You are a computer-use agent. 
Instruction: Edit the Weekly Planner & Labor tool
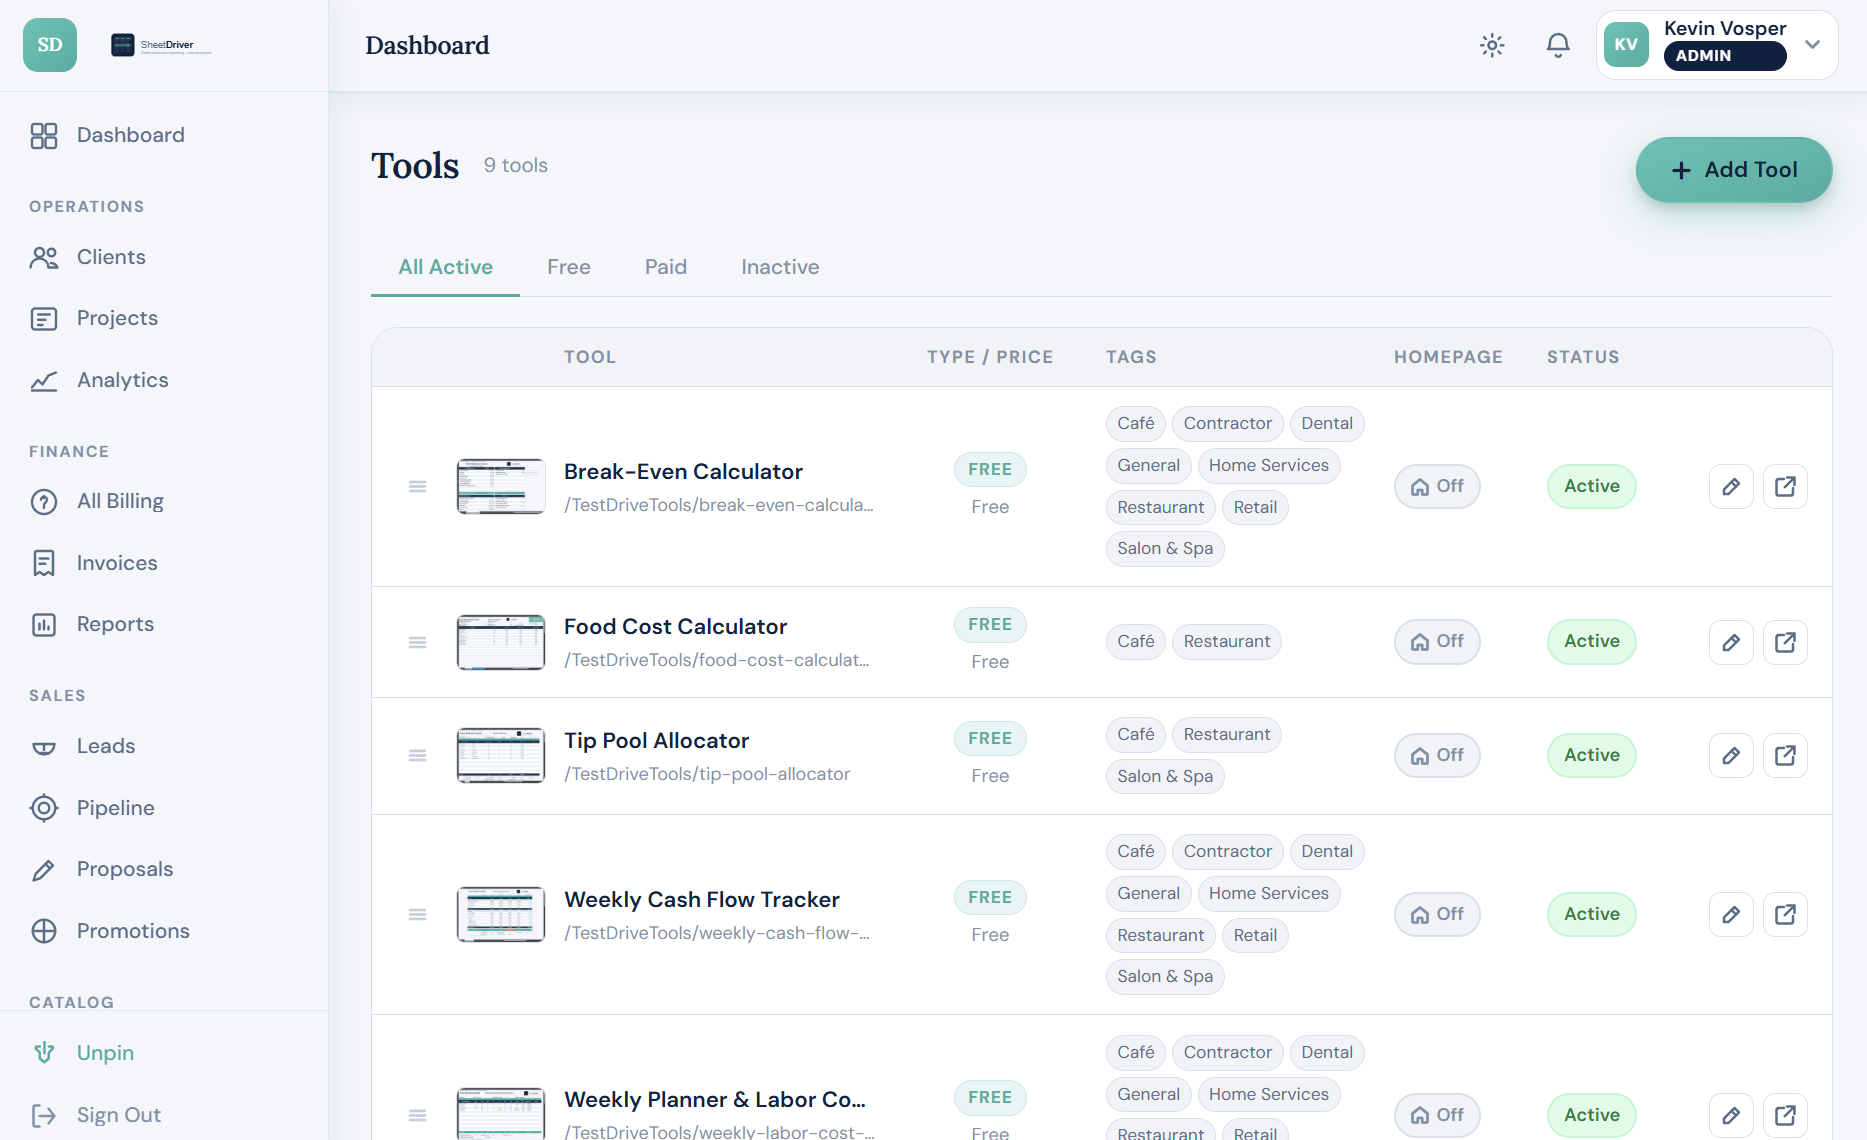(x=1731, y=1115)
